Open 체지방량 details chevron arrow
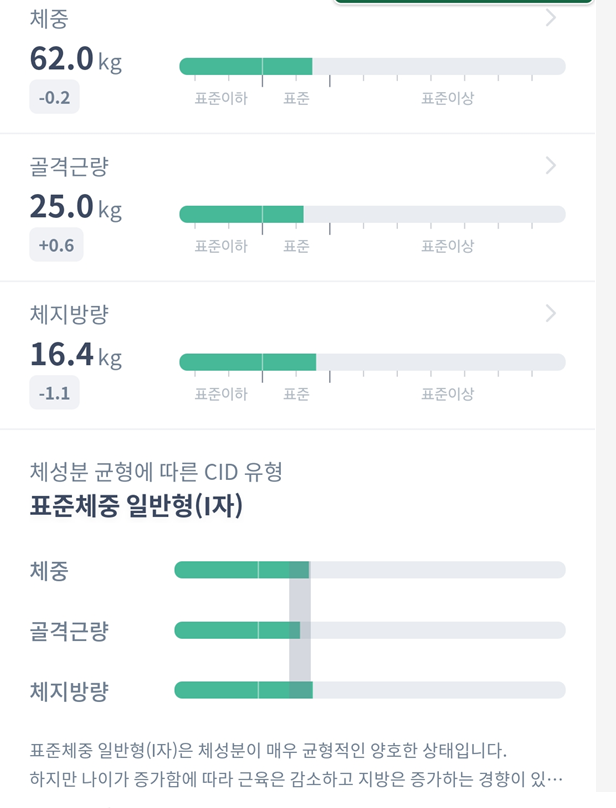 (x=551, y=314)
